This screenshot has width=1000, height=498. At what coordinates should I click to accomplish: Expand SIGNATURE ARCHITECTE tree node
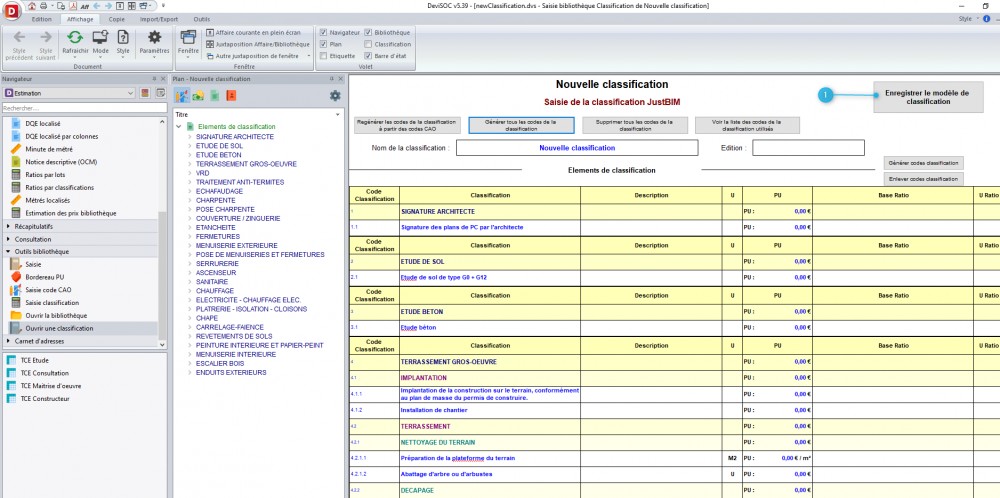(x=190, y=136)
